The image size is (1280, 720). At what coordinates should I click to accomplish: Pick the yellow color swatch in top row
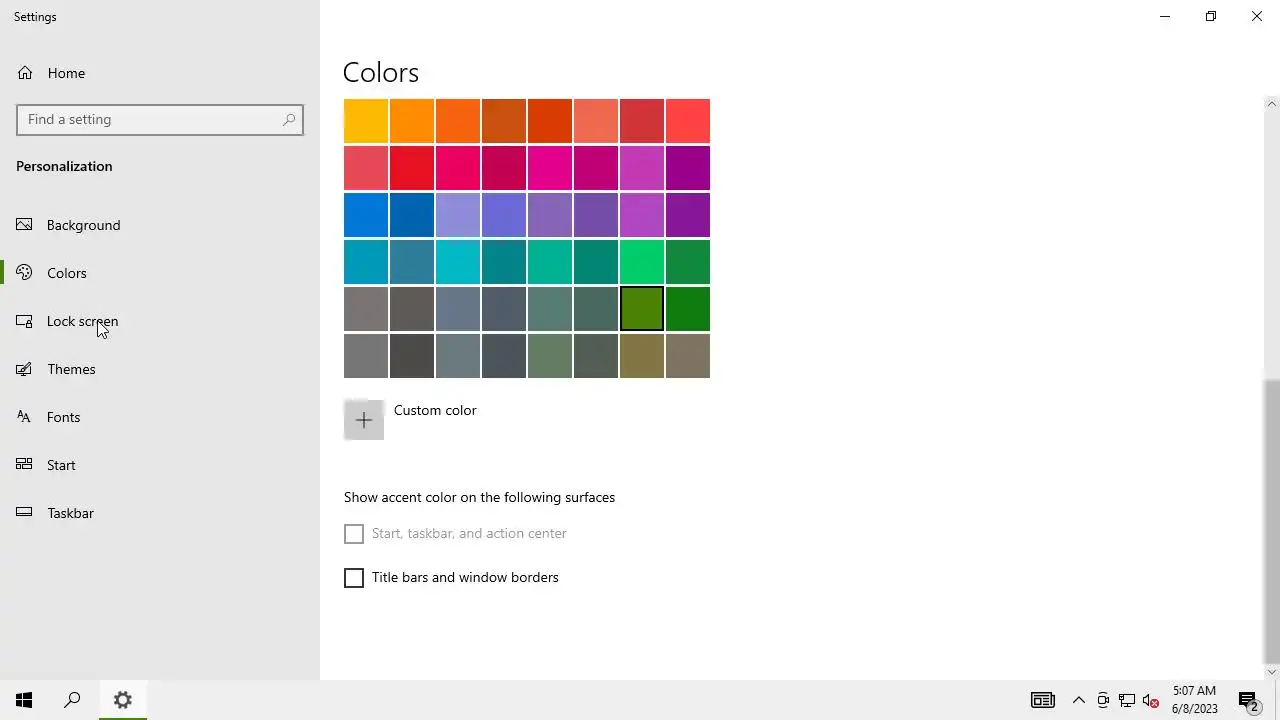(366, 121)
